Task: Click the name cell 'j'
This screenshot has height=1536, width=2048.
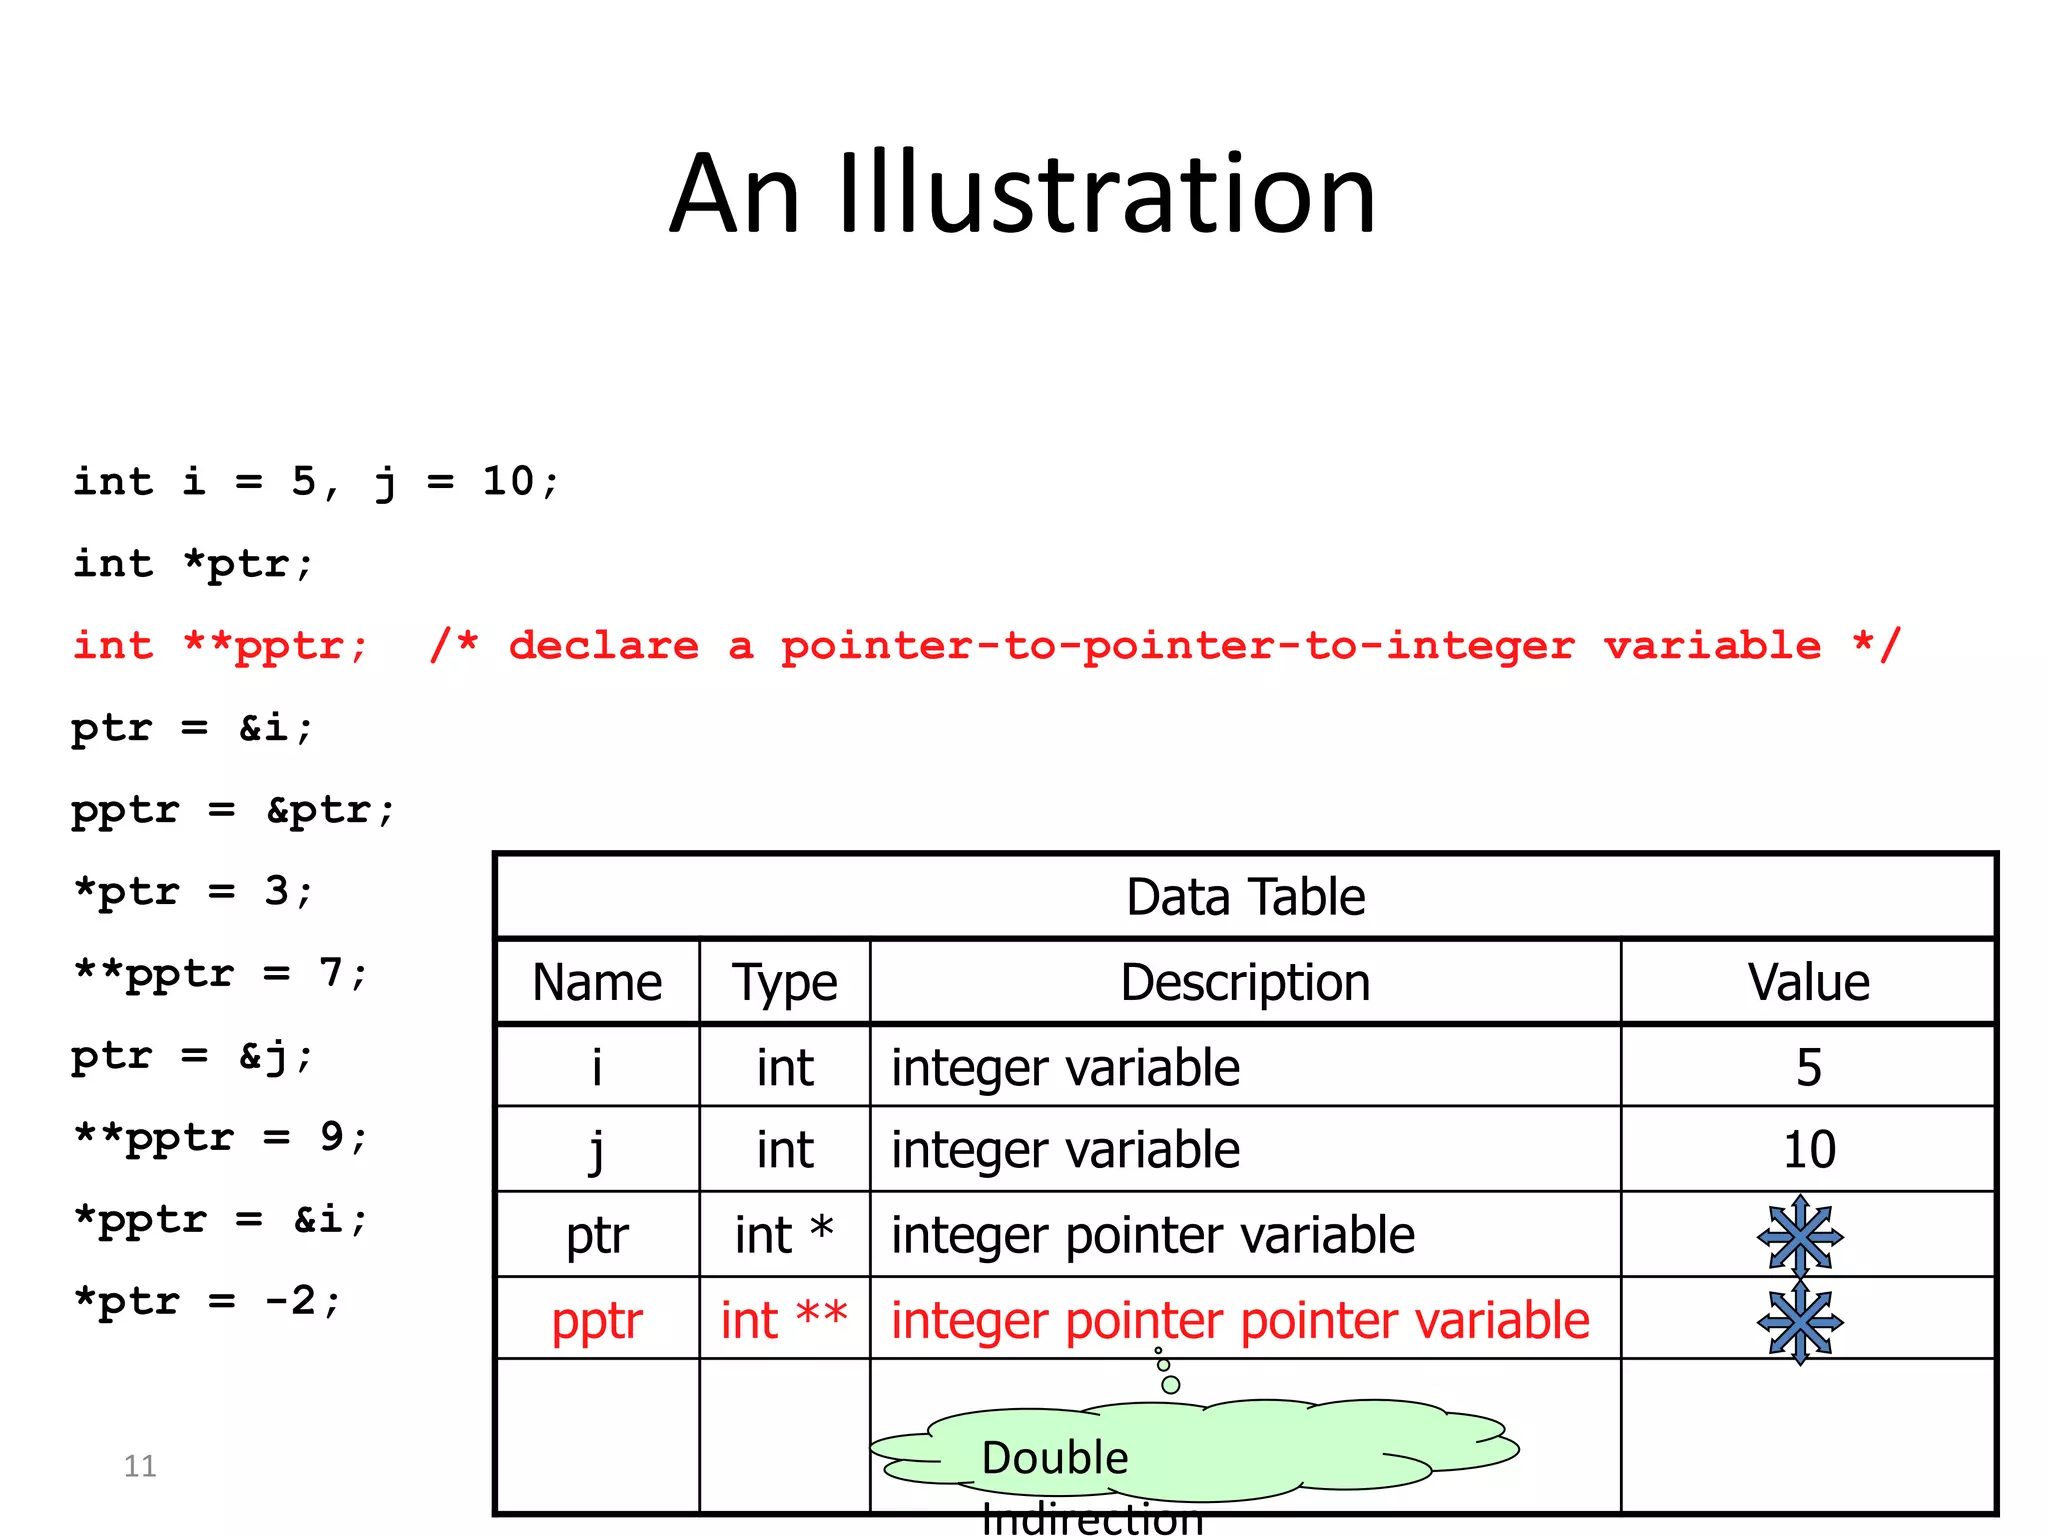Action: 597,1149
